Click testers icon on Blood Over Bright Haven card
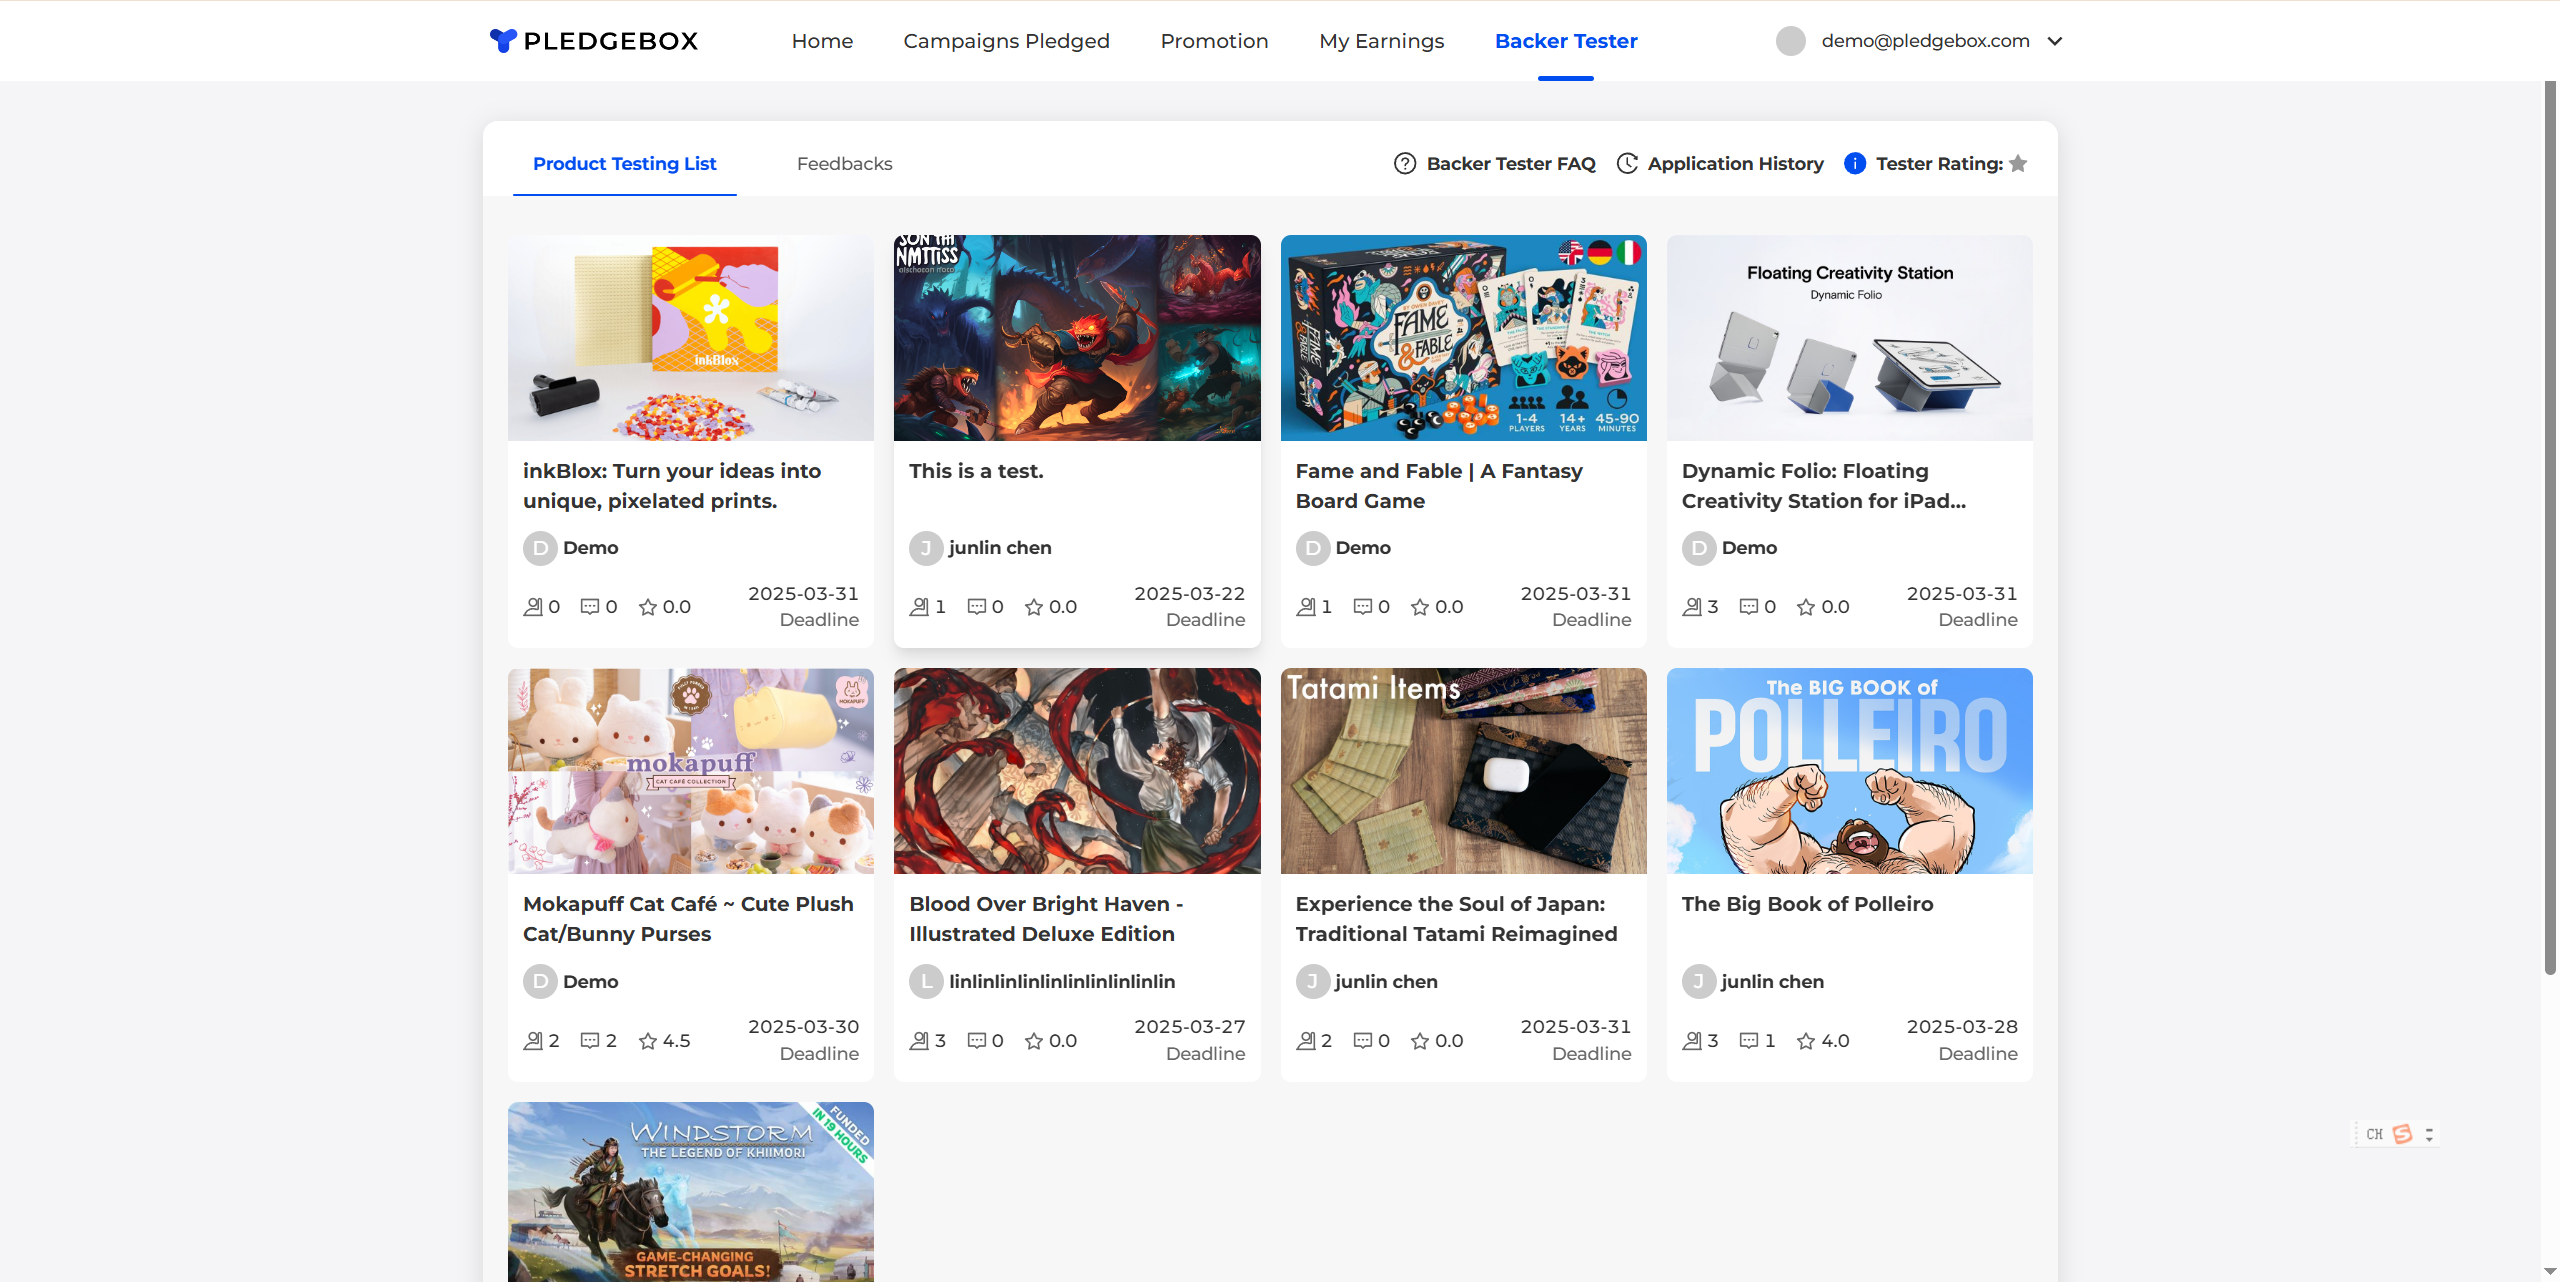Screen dimensions: 2560x1282 [x=919, y=1041]
